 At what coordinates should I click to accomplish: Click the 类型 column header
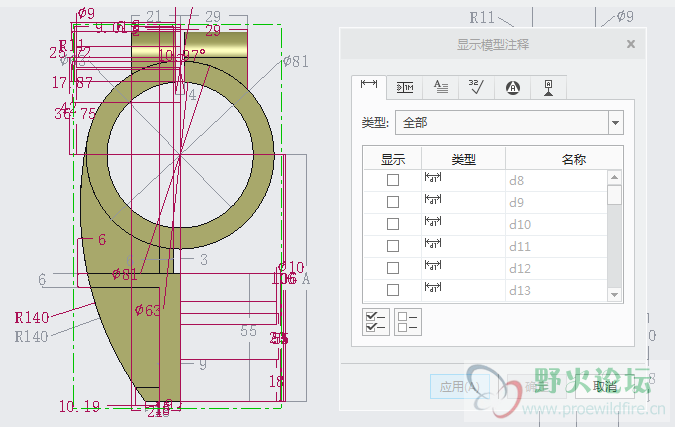463,159
